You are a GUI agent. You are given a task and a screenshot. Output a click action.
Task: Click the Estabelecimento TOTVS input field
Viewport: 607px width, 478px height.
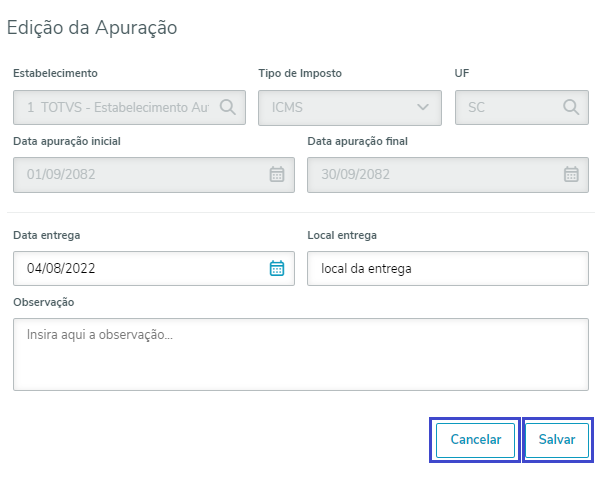tap(115, 107)
